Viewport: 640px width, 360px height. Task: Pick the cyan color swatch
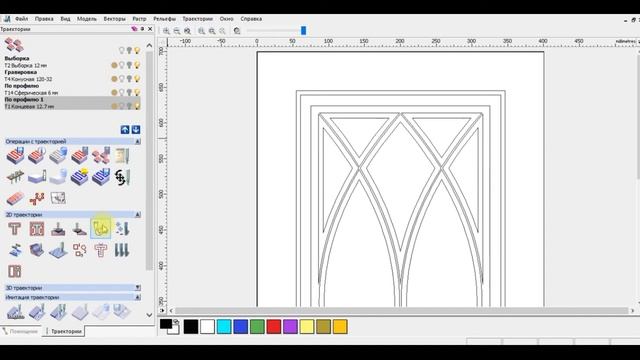224,327
